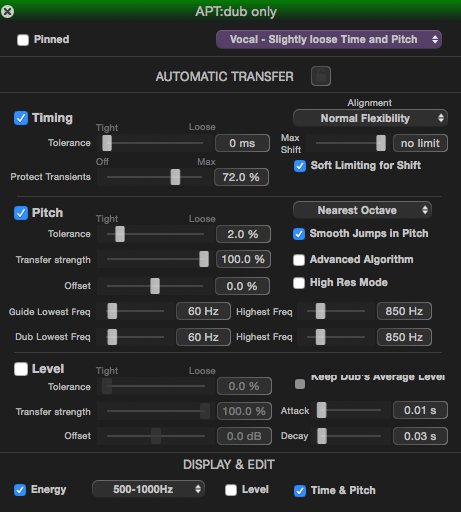Click the Max Shift slider handle
This screenshot has width=461, height=512.
[381, 143]
